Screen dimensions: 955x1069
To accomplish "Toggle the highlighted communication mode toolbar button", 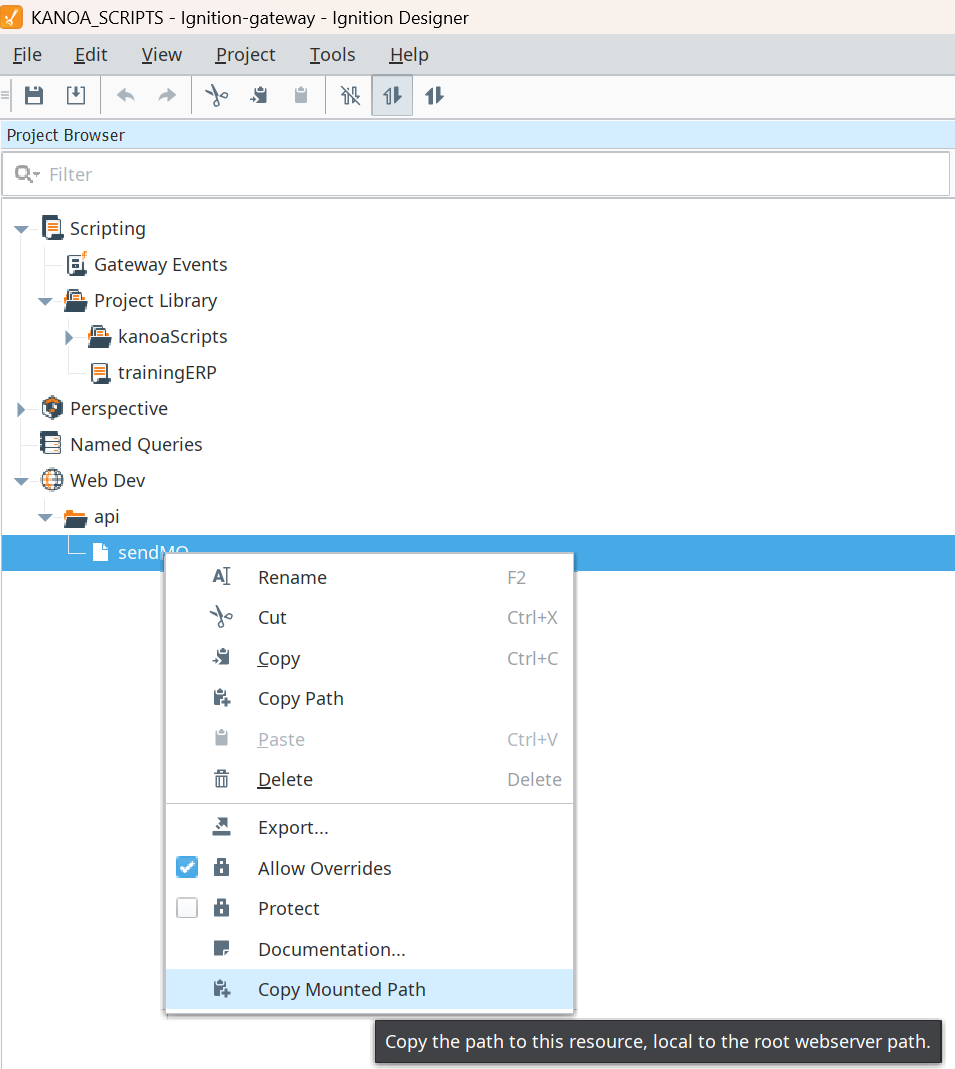I will tap(392, 95).
